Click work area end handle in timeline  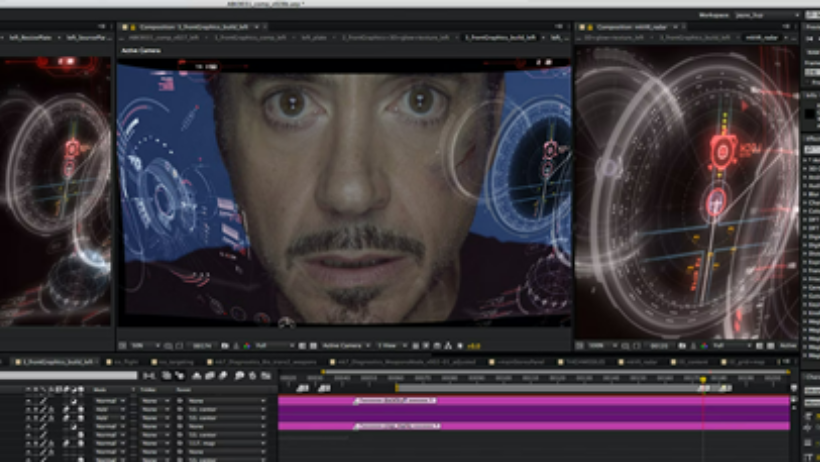click(725, 388)
